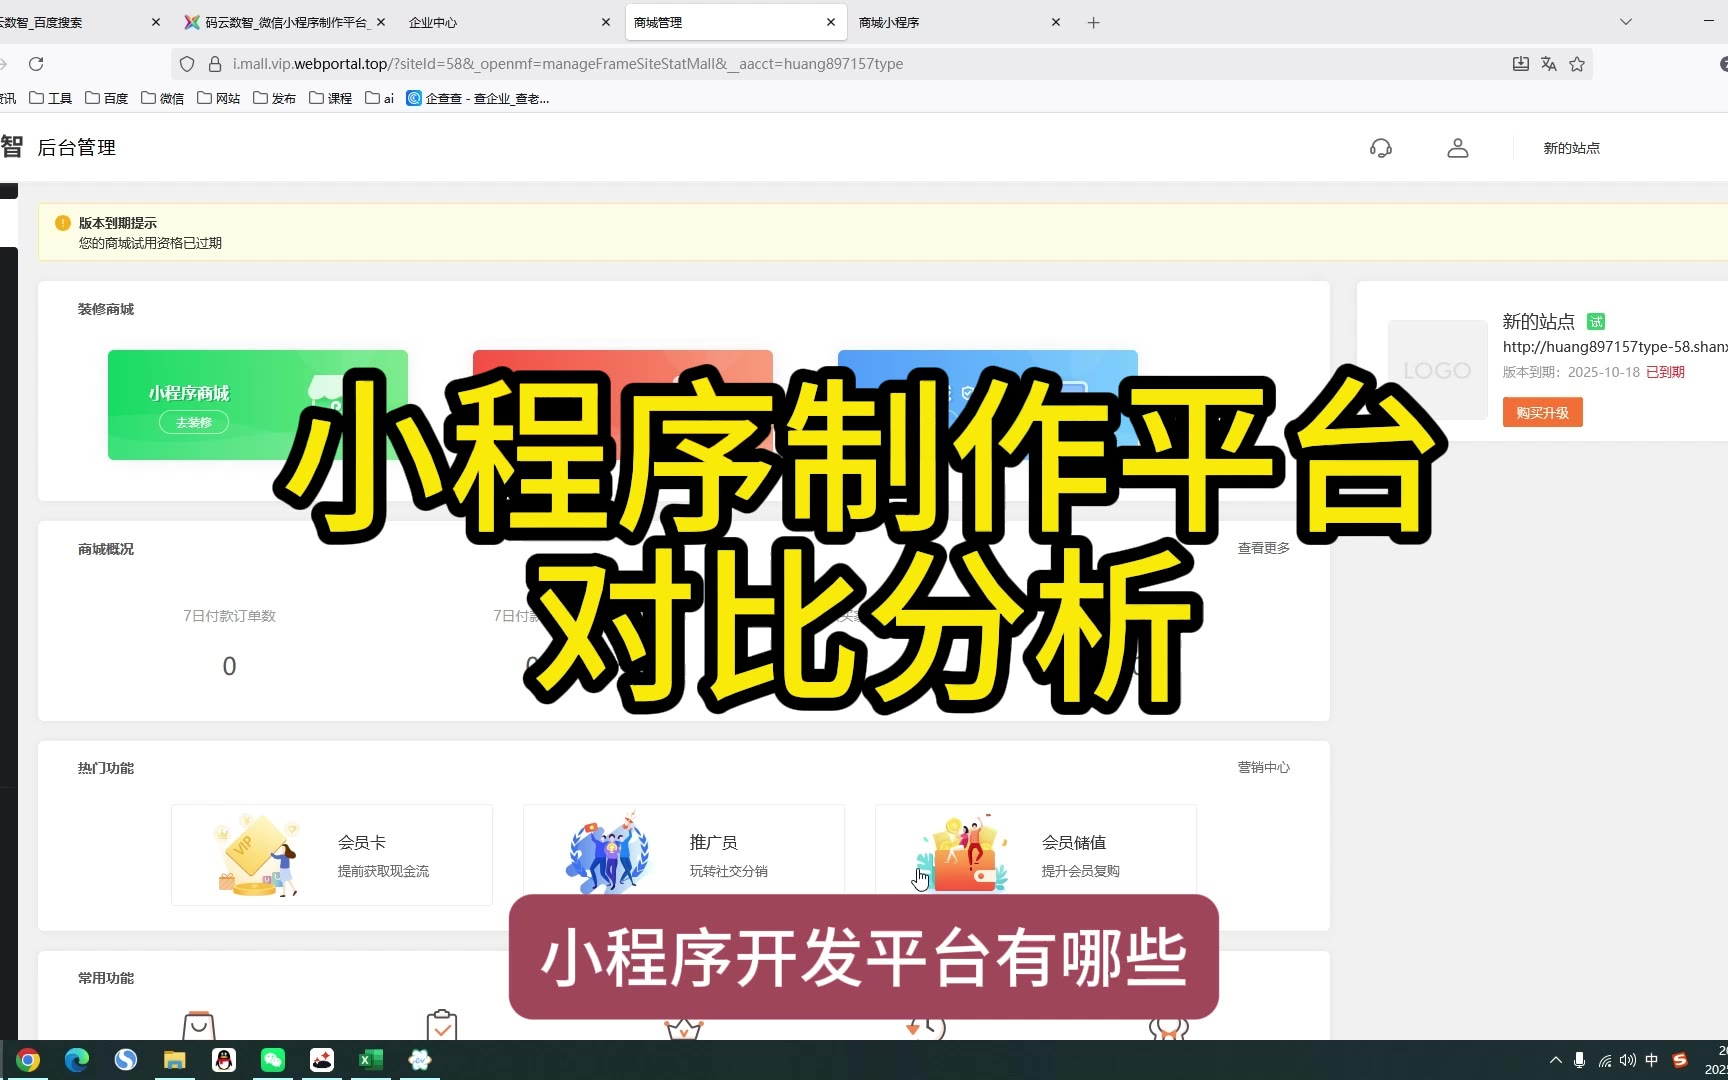
Task: Click the 购买升级 button
Action: [x=1542, y=412]
